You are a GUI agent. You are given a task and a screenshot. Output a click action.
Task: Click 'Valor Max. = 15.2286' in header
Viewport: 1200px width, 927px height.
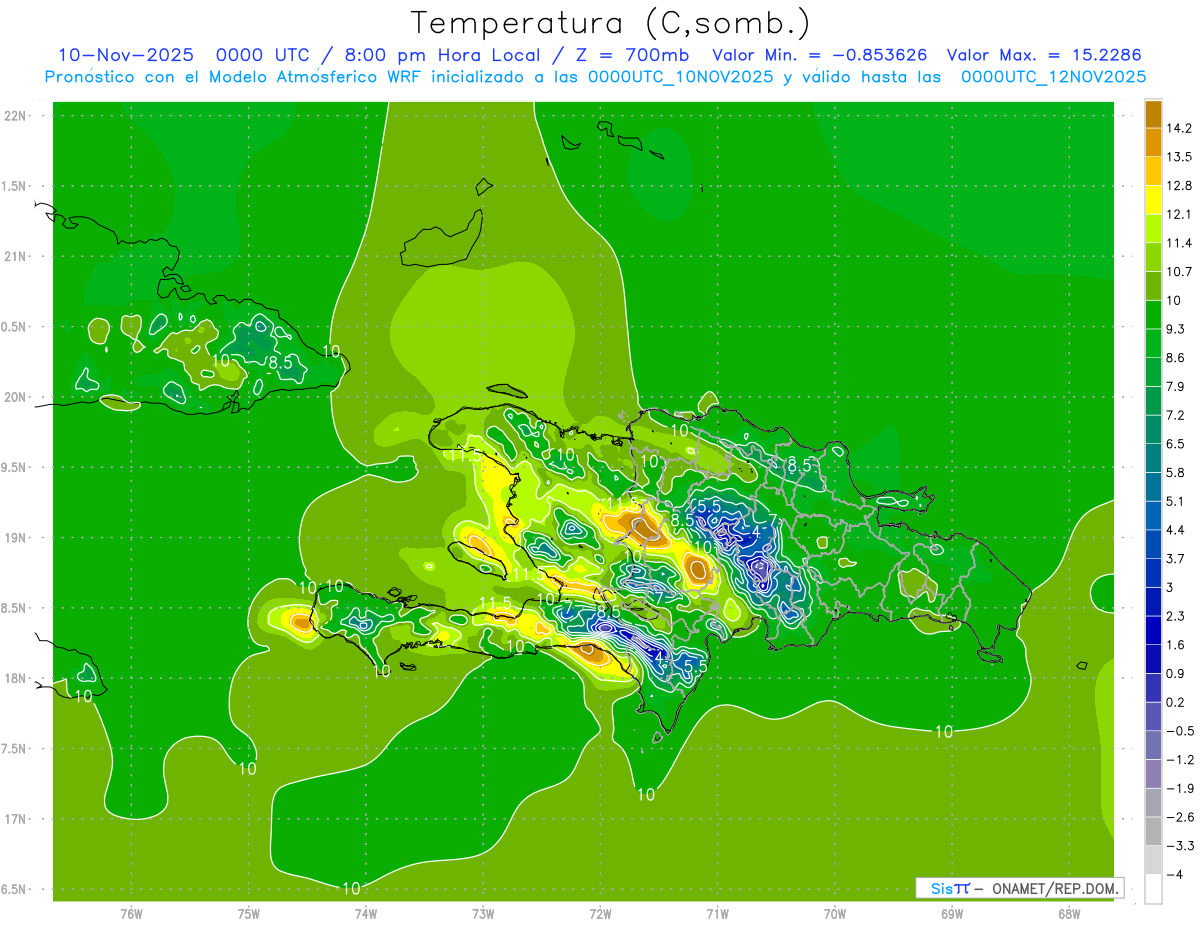[1044, 55]
